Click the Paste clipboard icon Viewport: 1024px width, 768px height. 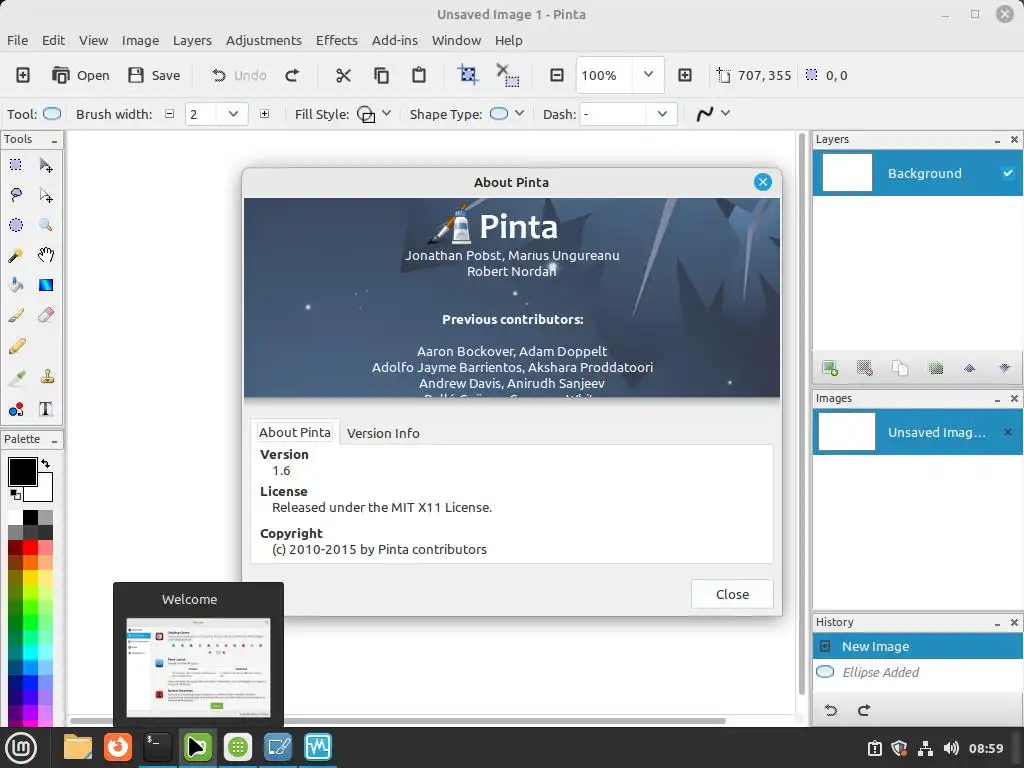pyautogui.click(x=419, y=75)
